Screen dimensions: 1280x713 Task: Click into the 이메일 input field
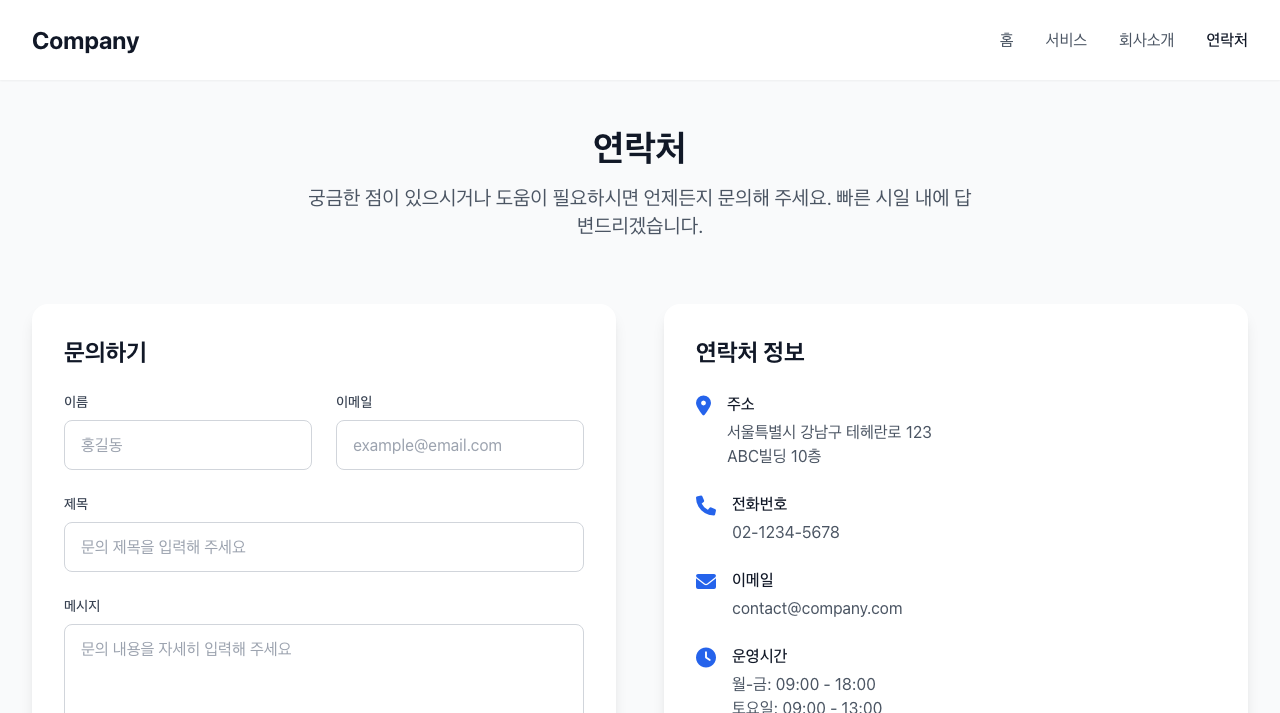point(460,445)
